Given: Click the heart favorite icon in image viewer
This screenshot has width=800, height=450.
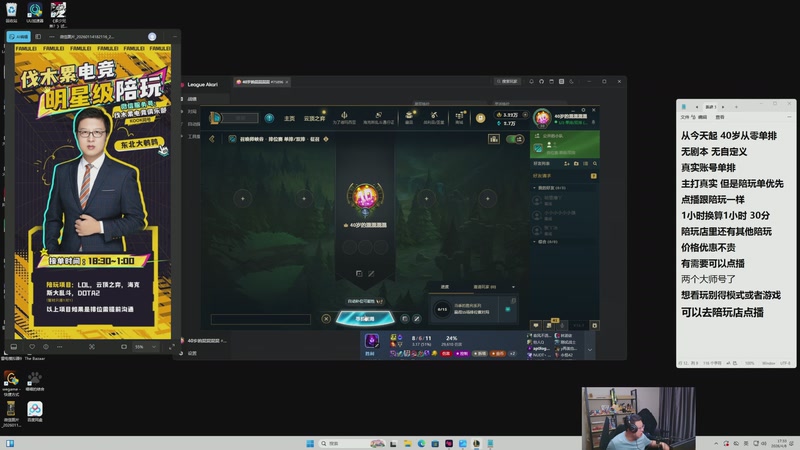Looking at the screenshot, I should click(x=32, y=347).
